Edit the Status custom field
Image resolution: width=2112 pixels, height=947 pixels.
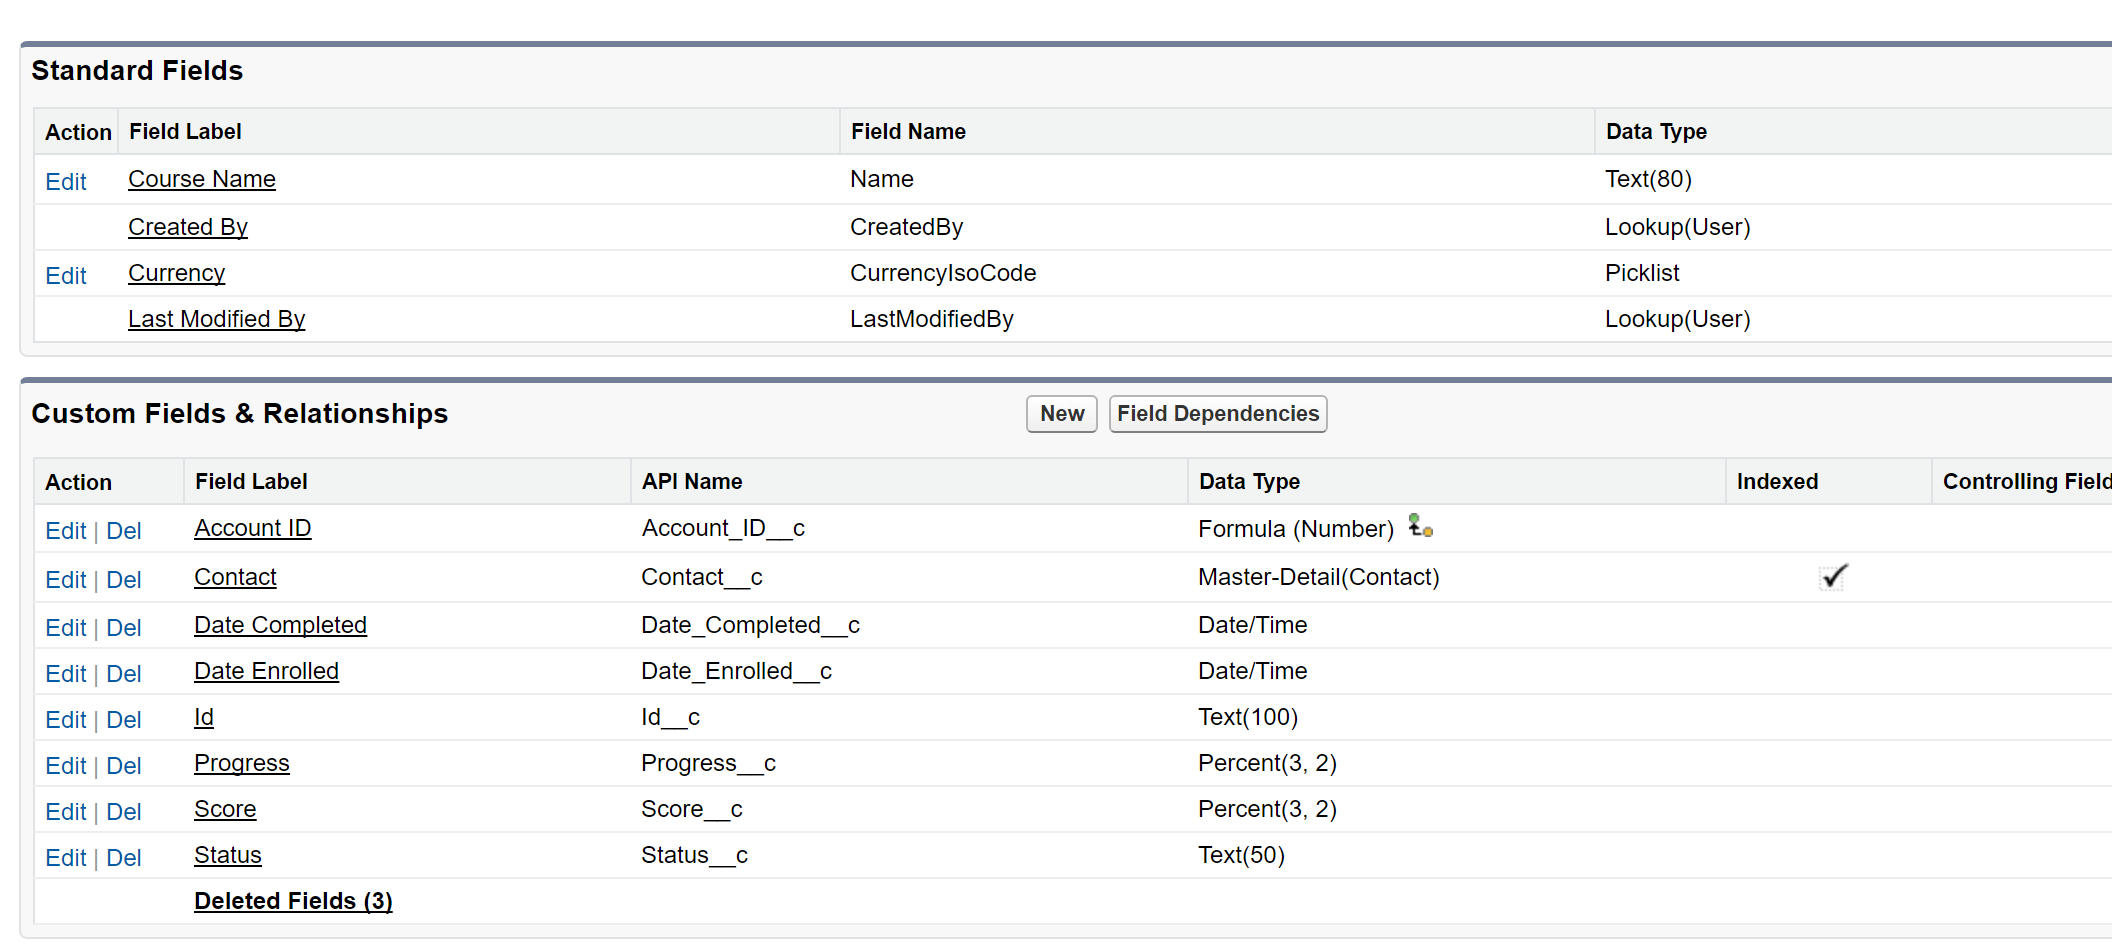(x=66, y=858)
